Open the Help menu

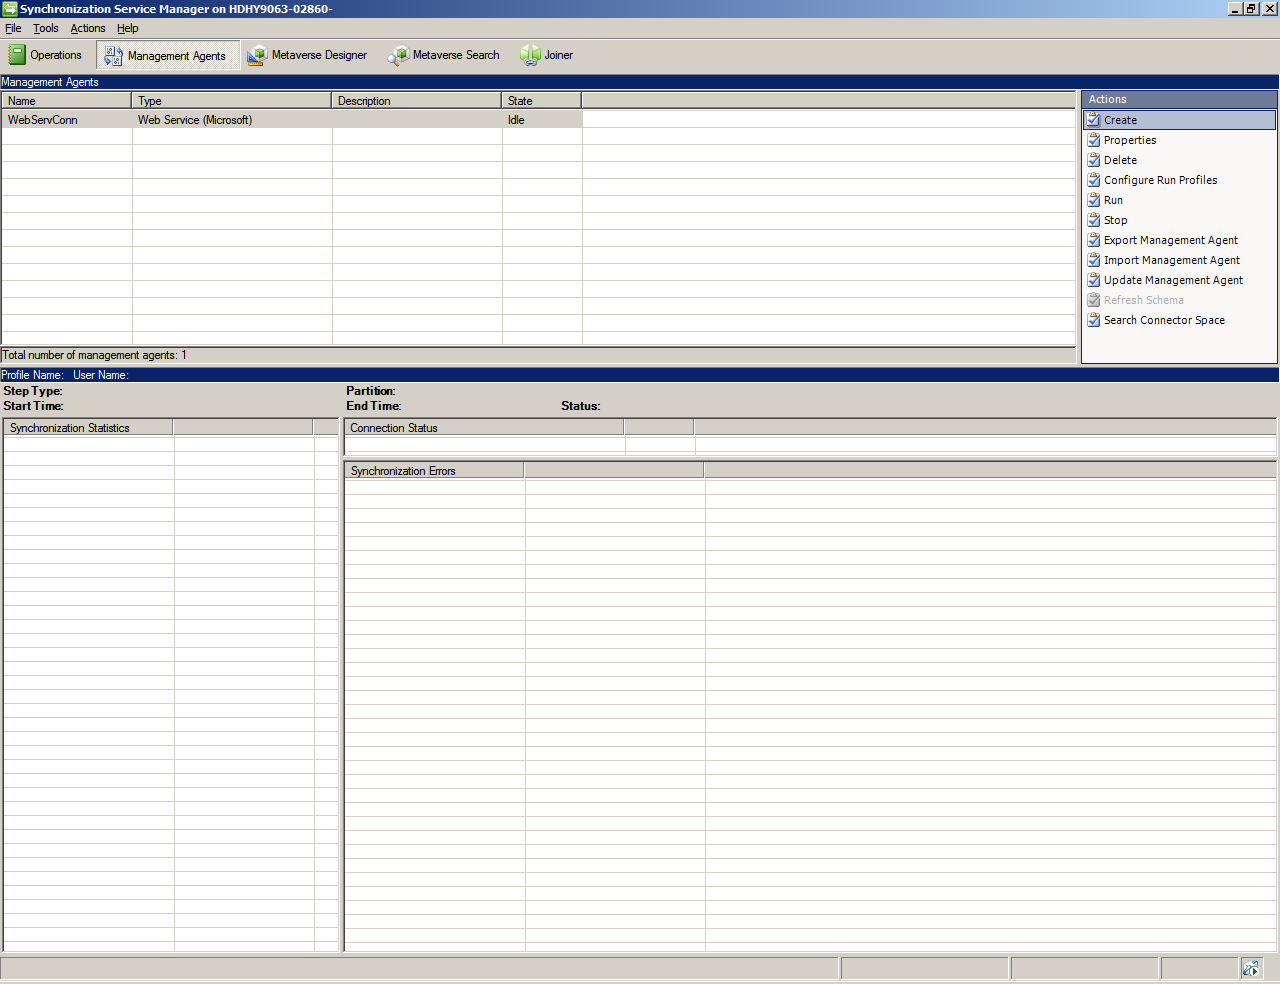click(128, 28)
